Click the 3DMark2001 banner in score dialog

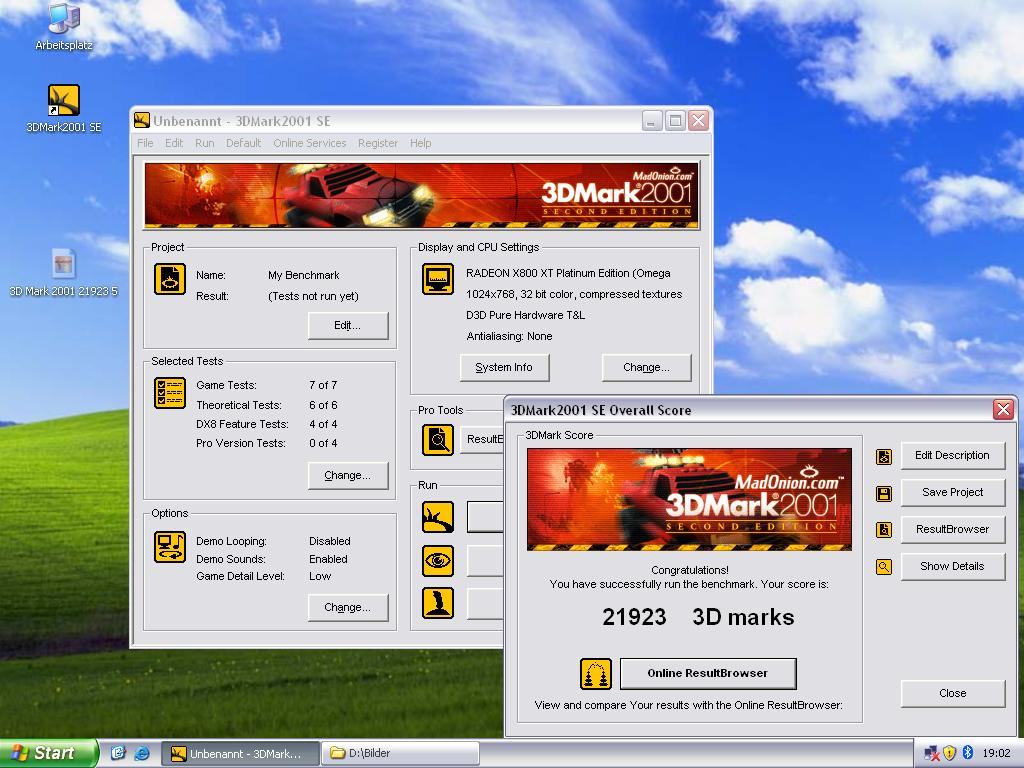click(x=689, y=500)
